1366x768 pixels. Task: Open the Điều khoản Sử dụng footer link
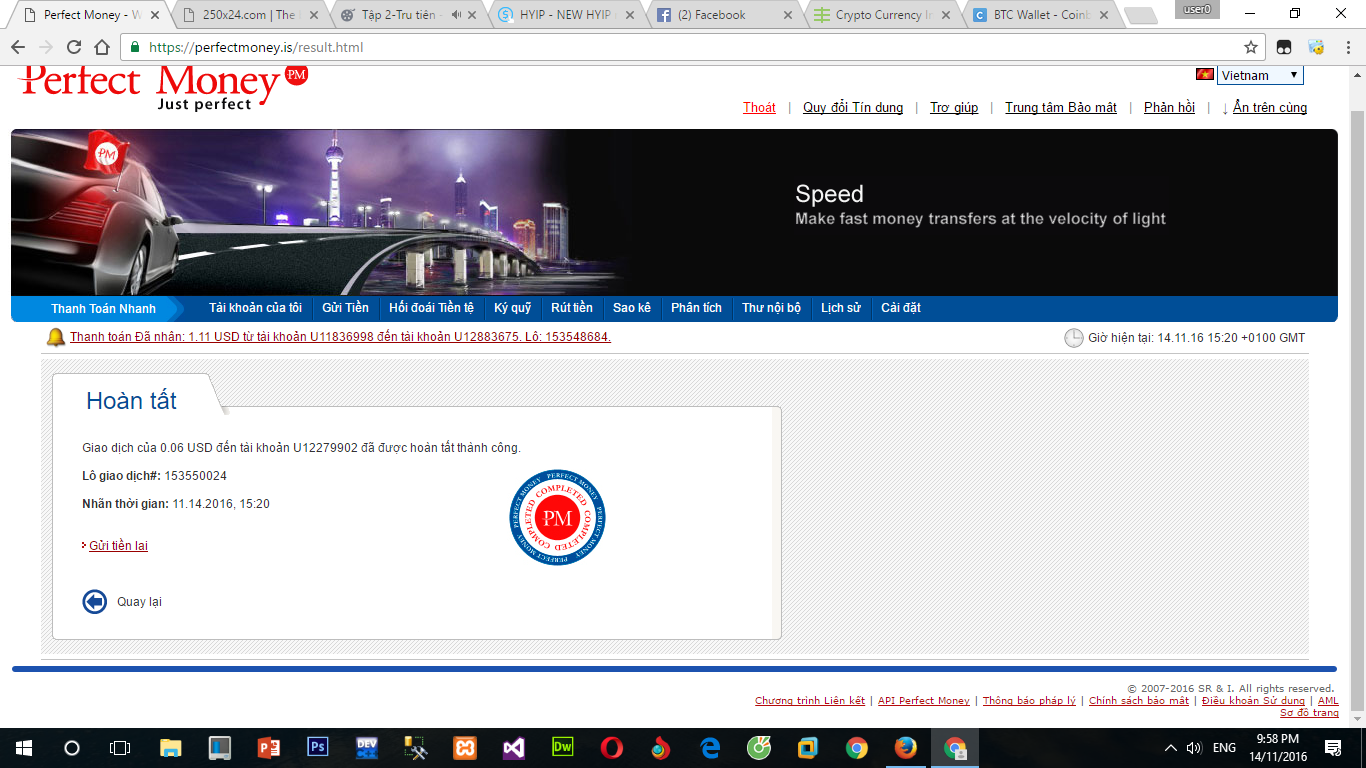point(1253,701)
